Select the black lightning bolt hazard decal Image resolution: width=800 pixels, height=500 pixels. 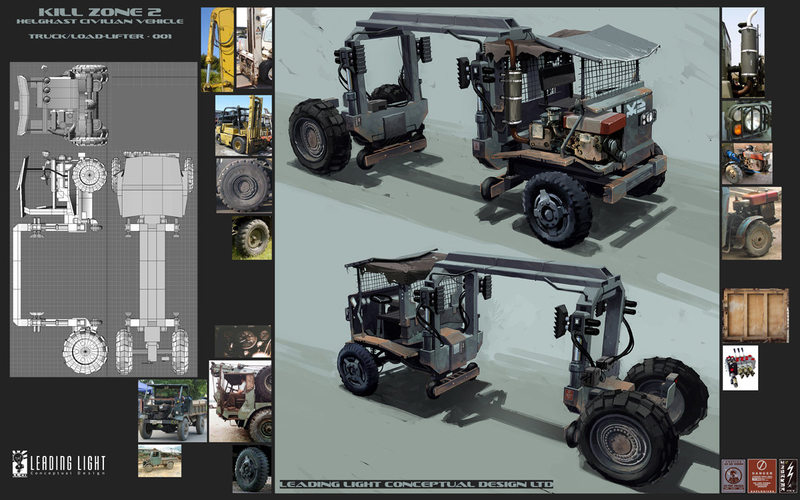[x=788, y=476]
